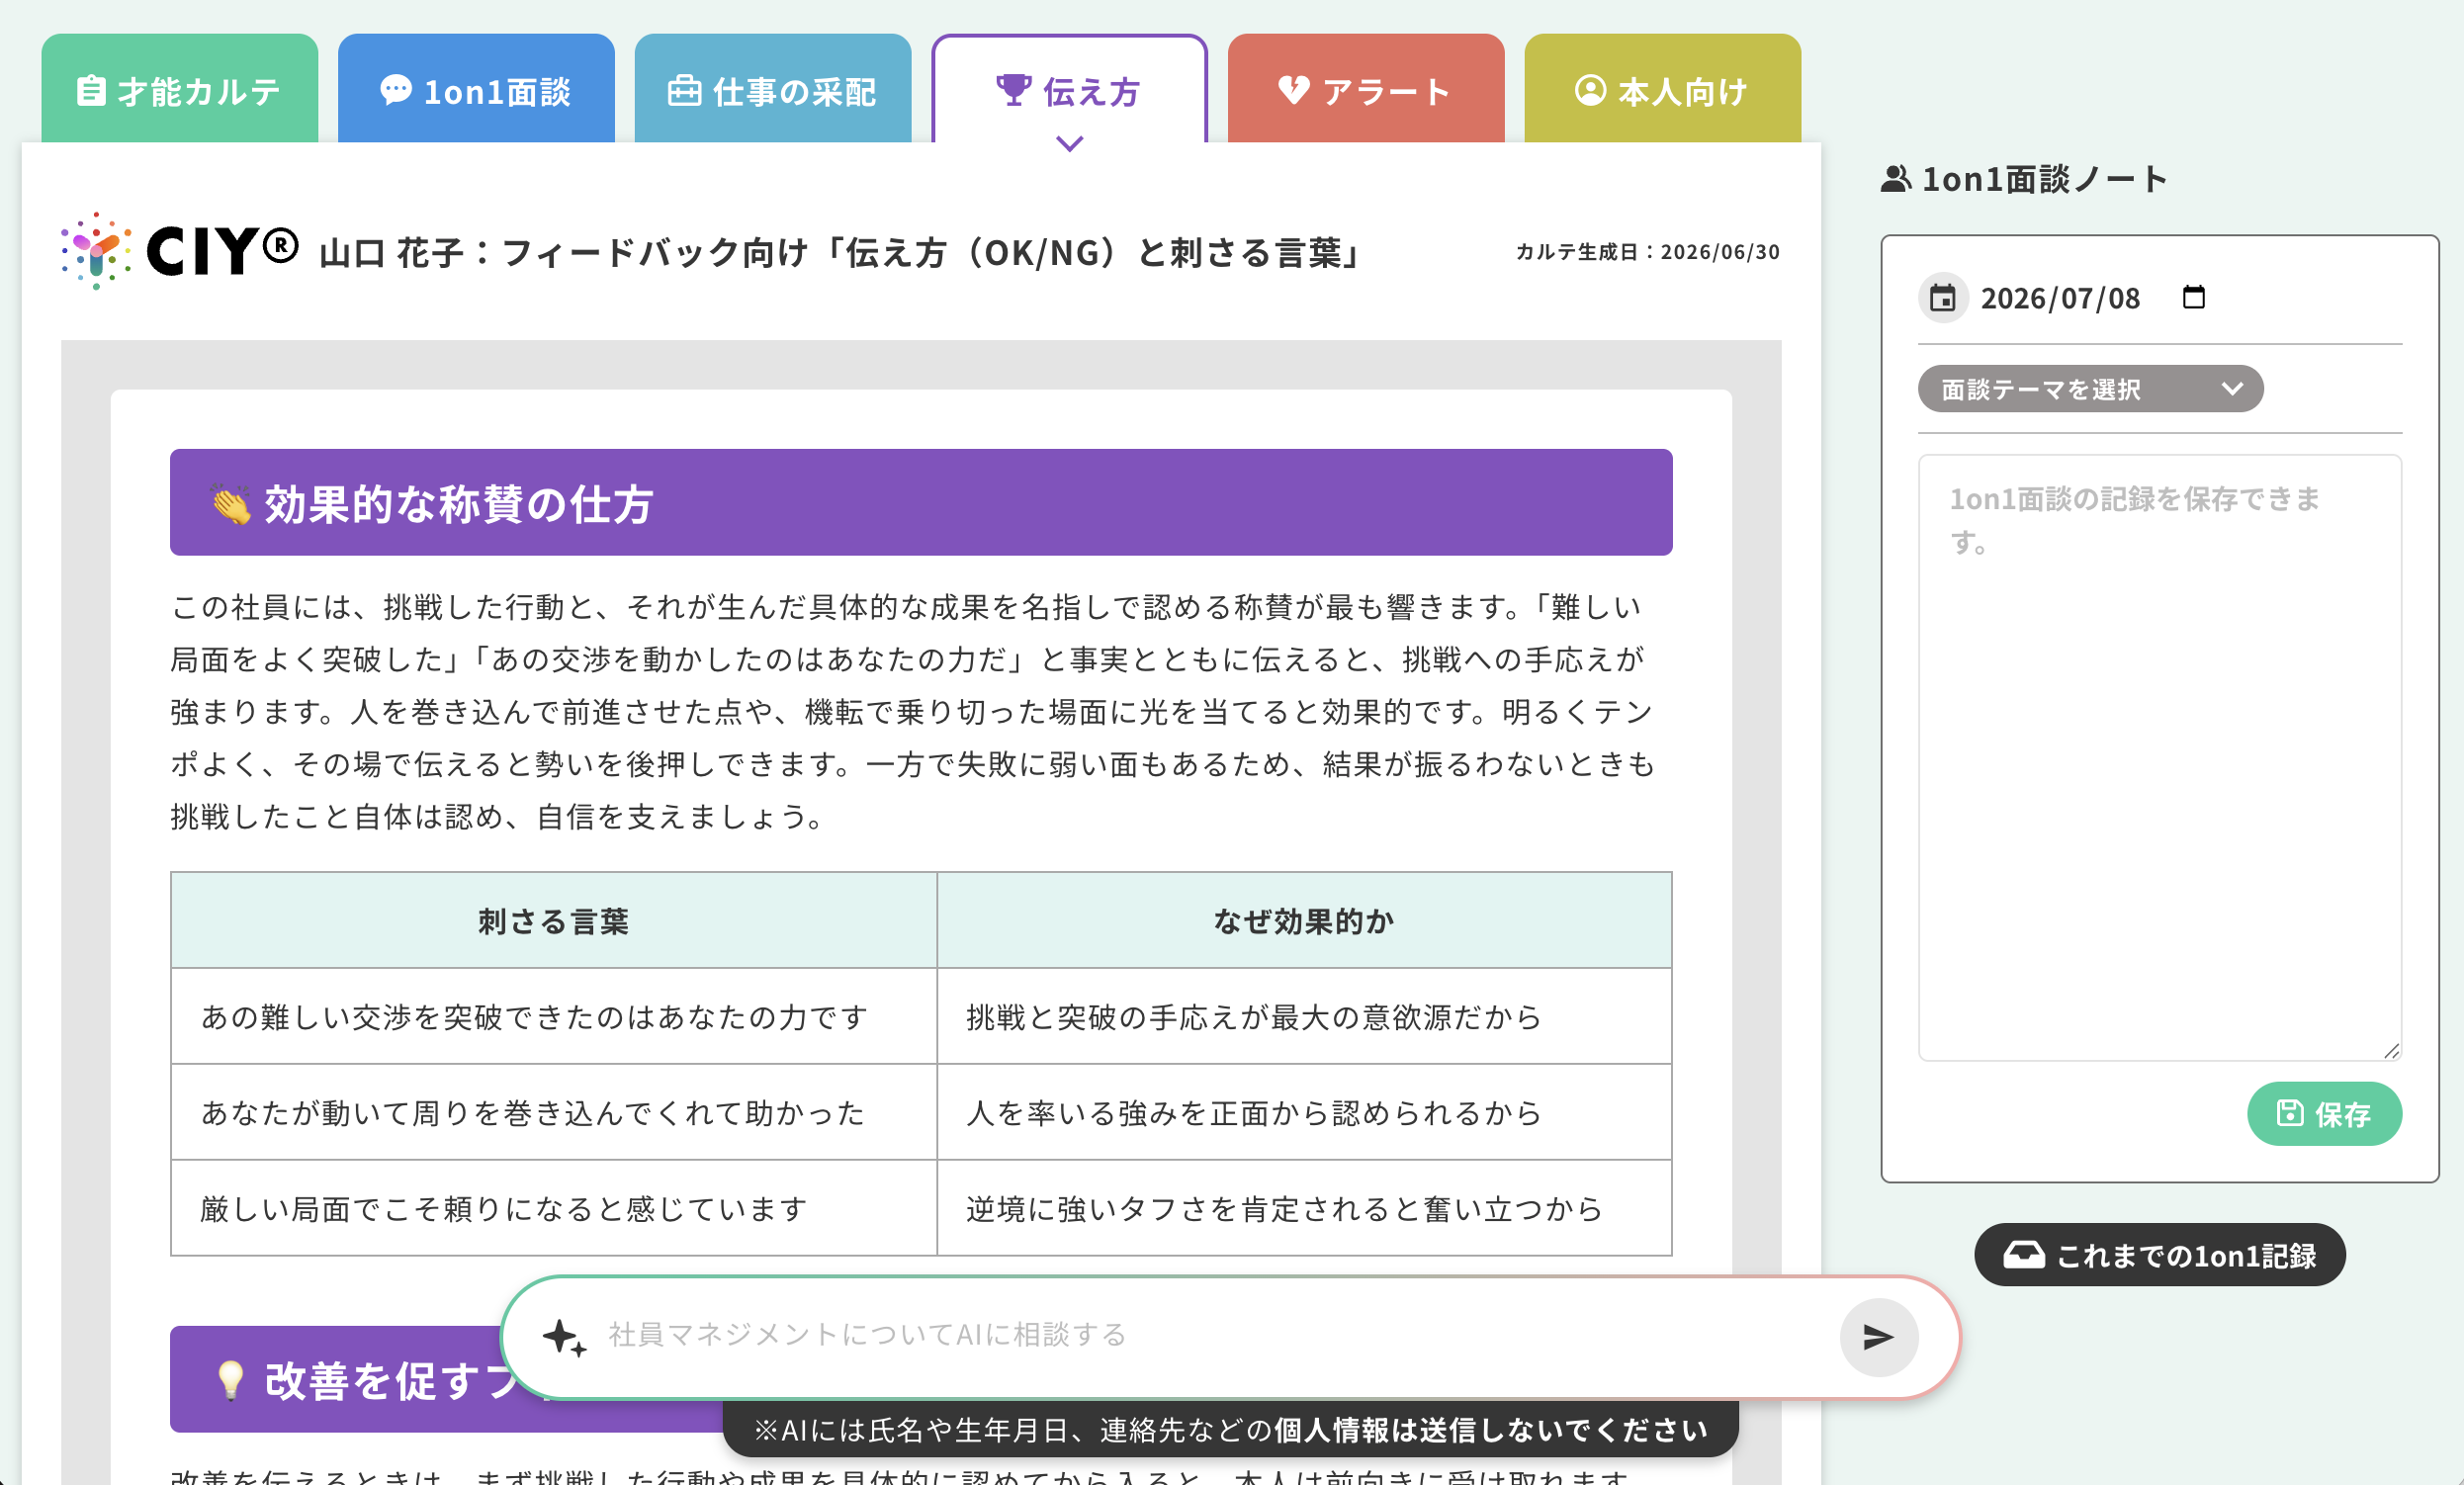
Task: Click the inbox tray icon in これまでの1on1記録
Action: click(x=2024, y=1254)
